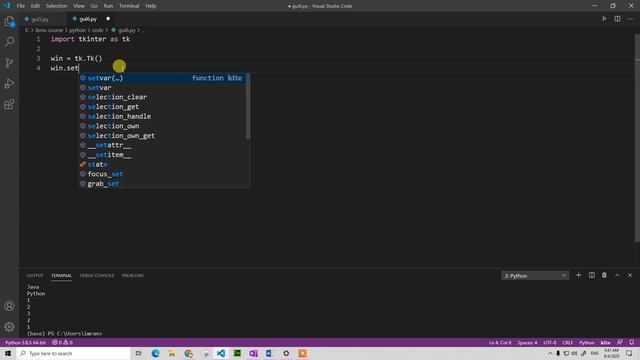Change file encoding UTF-8

(x=550, y=342)
